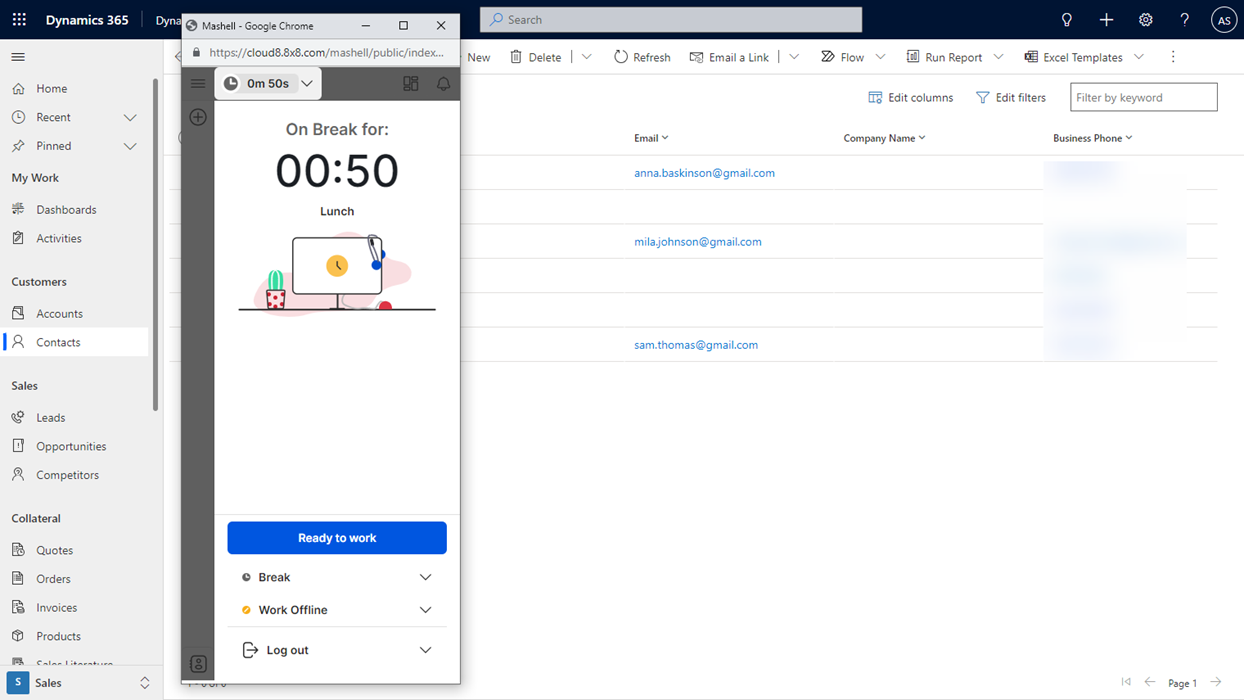Open the timer duration dropdown chevron

point(307,83)
